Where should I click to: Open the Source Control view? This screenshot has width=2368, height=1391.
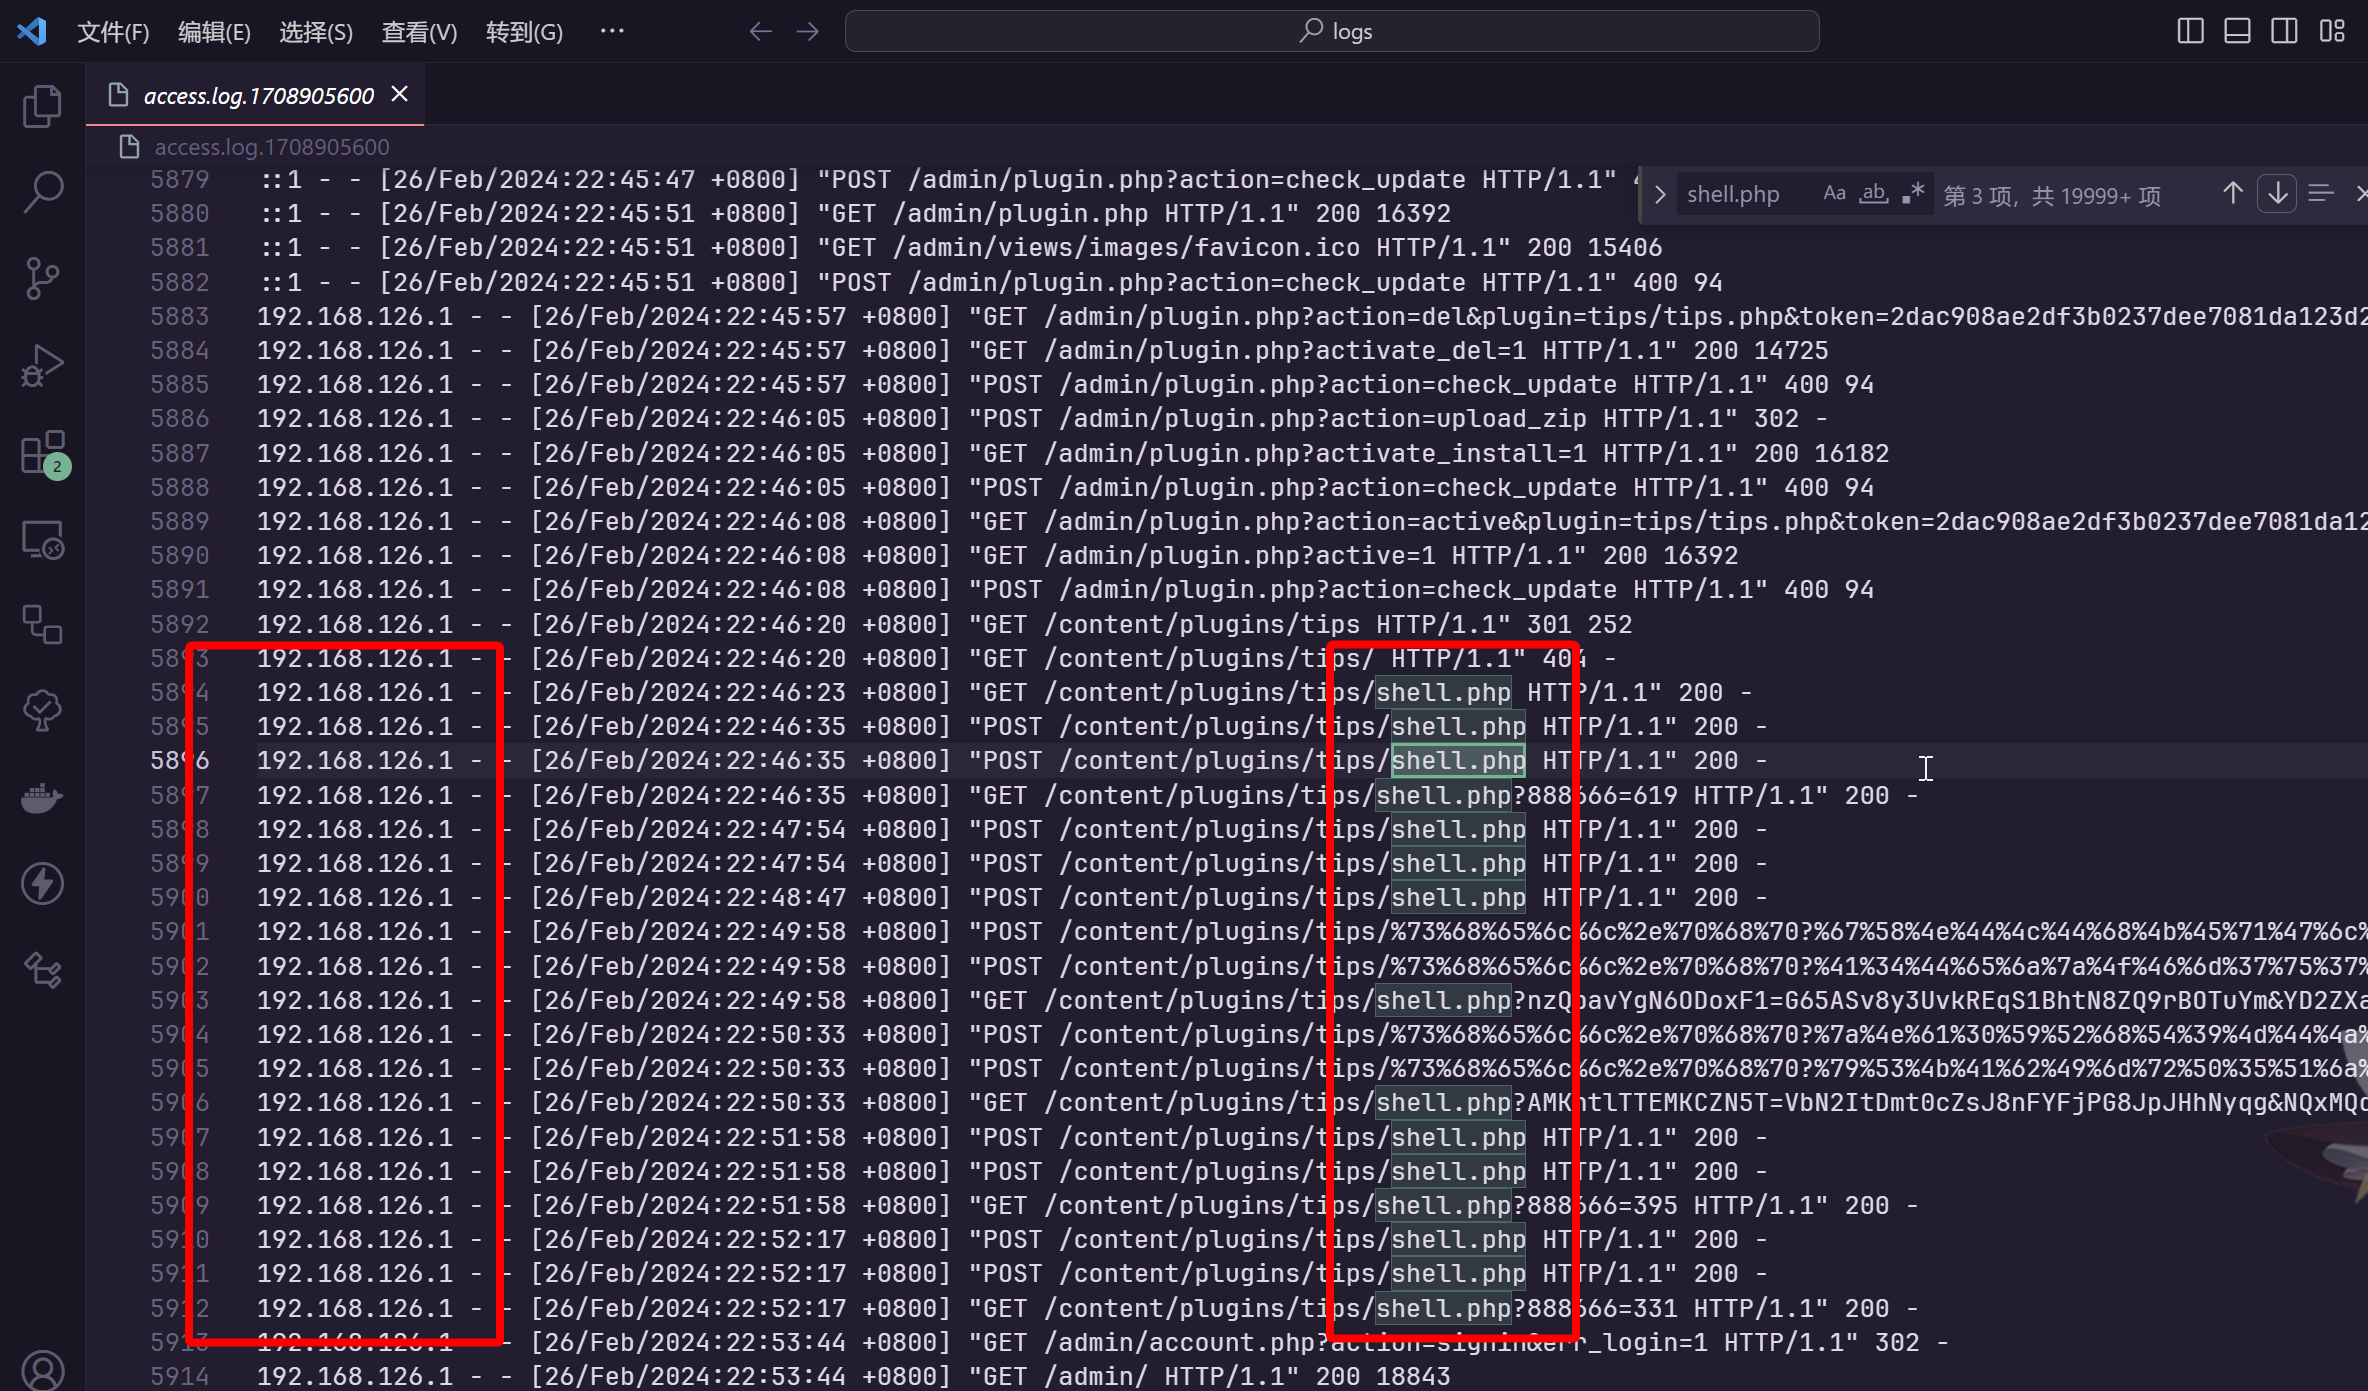click(x=42, y=279)
